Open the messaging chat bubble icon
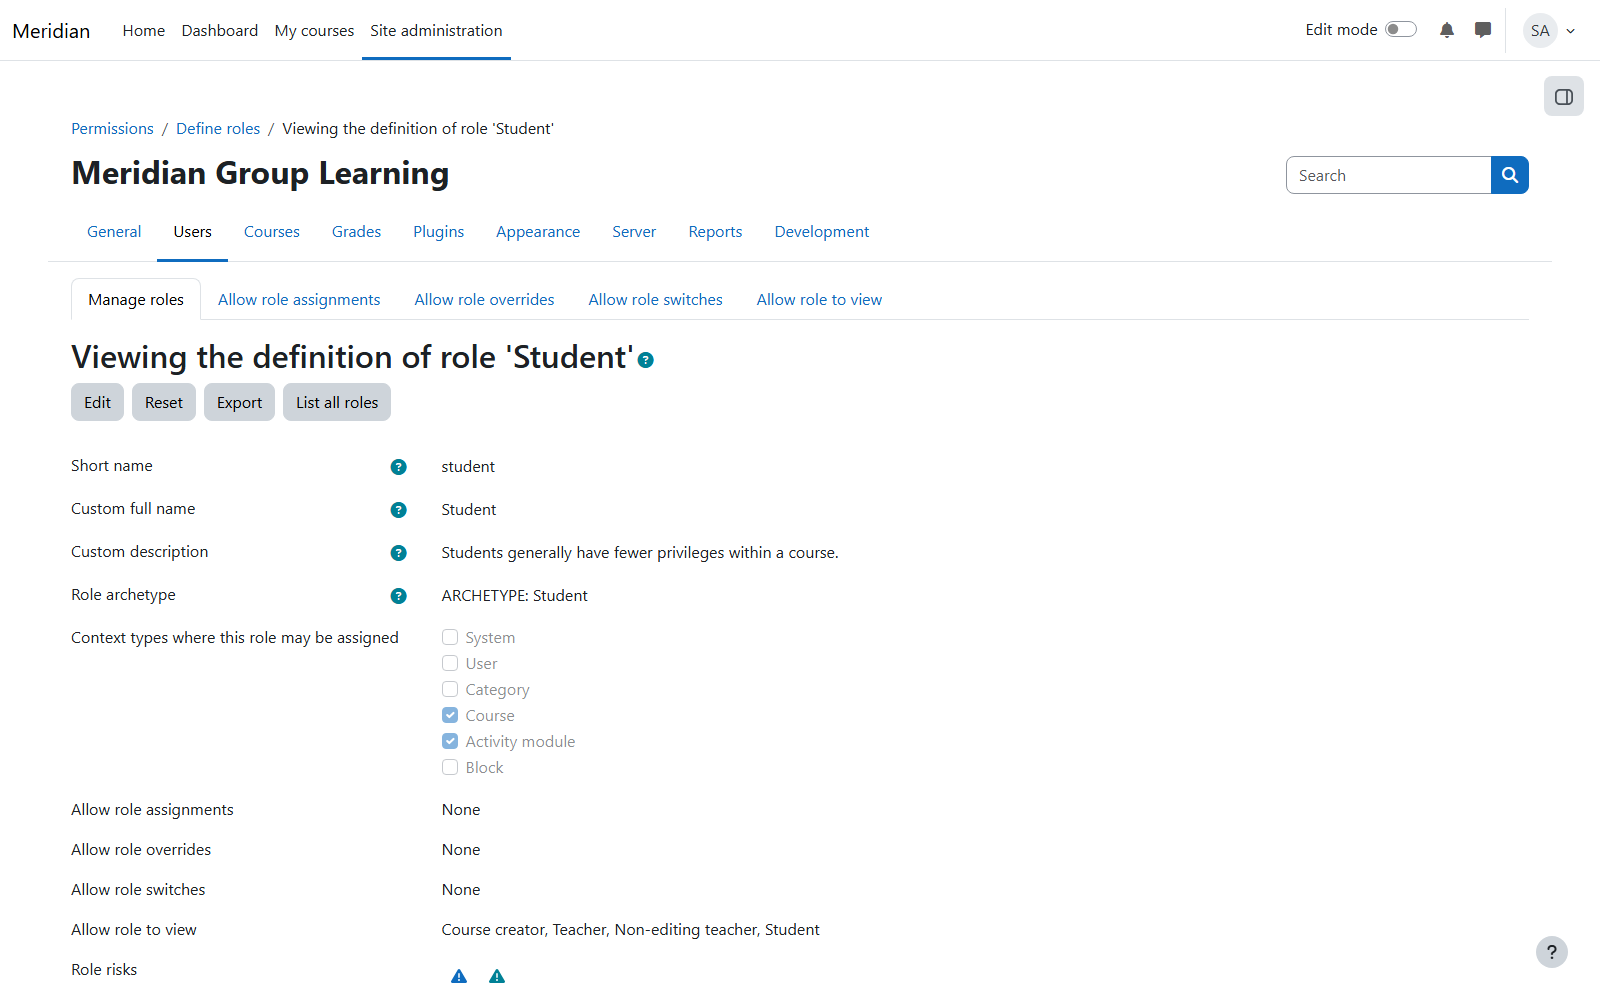This screenshot has height=1000, width=1600. click(1483, 30)
